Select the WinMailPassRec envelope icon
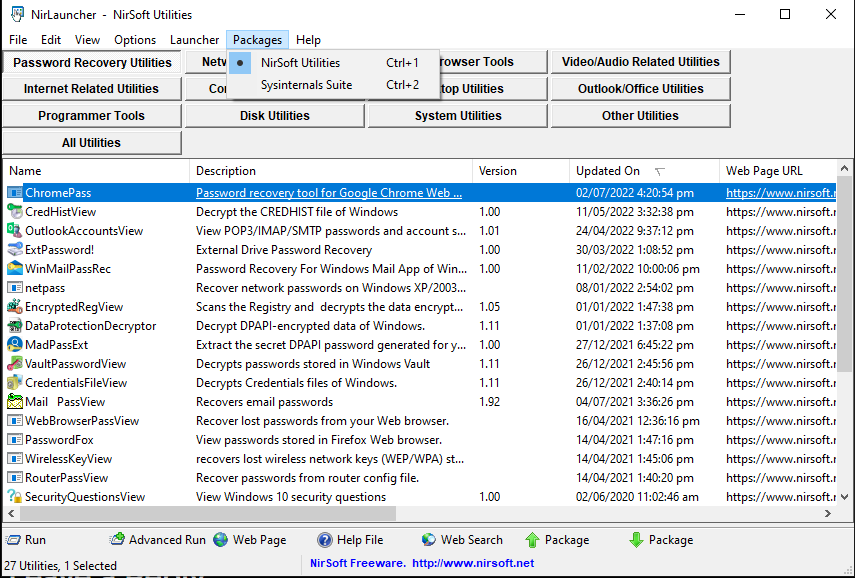The image size is (855, 578). click(15, 269)
